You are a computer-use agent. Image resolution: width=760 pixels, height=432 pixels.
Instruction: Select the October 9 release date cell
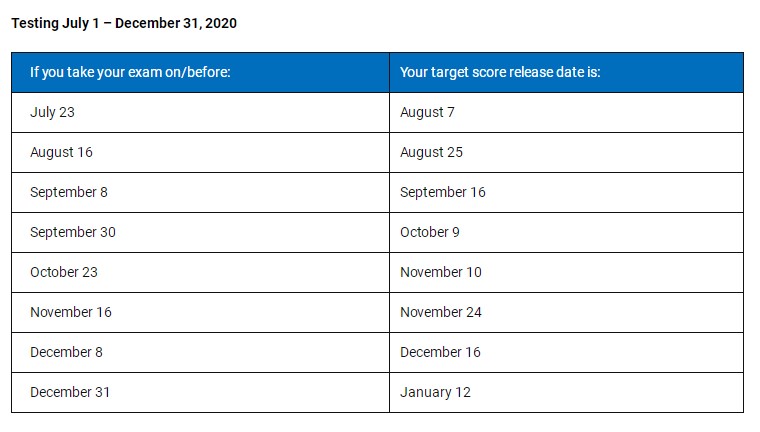point(430,233)
